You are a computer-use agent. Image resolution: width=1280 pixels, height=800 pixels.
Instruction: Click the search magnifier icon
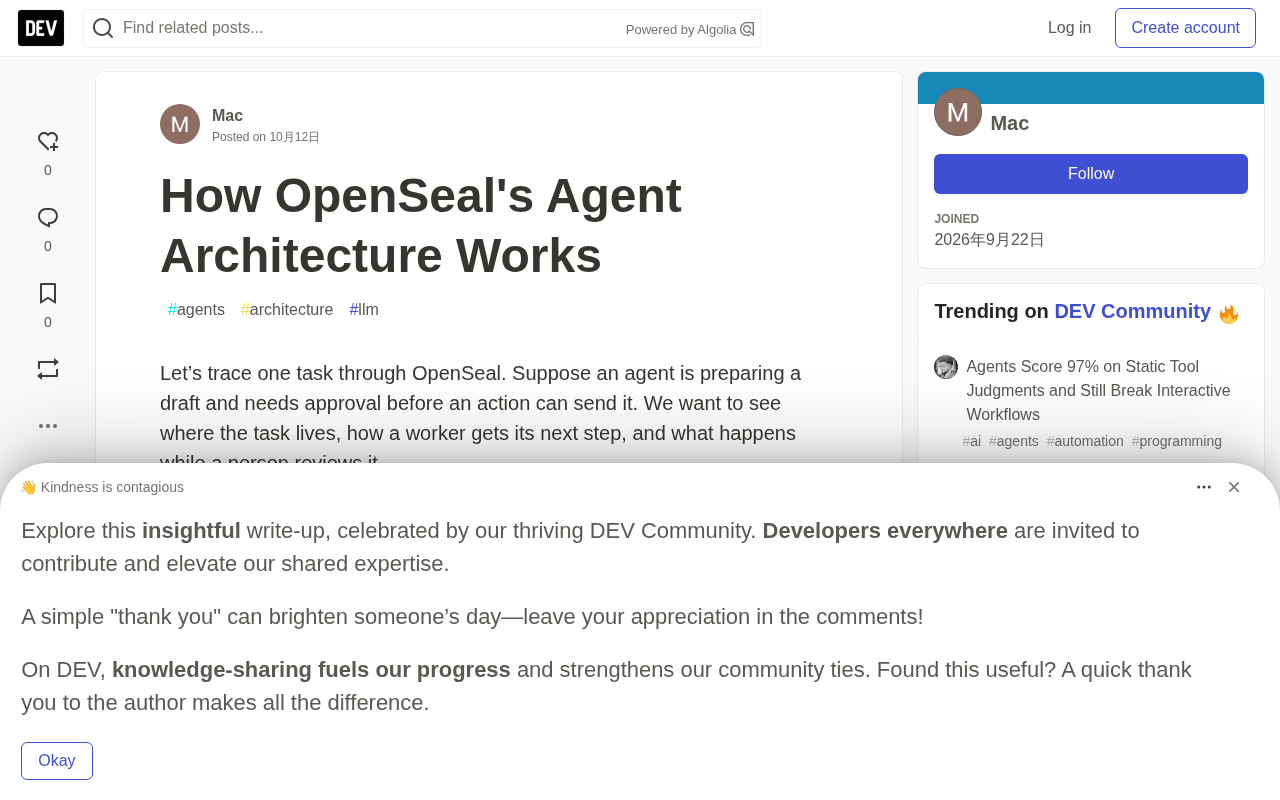click(103, 28)
